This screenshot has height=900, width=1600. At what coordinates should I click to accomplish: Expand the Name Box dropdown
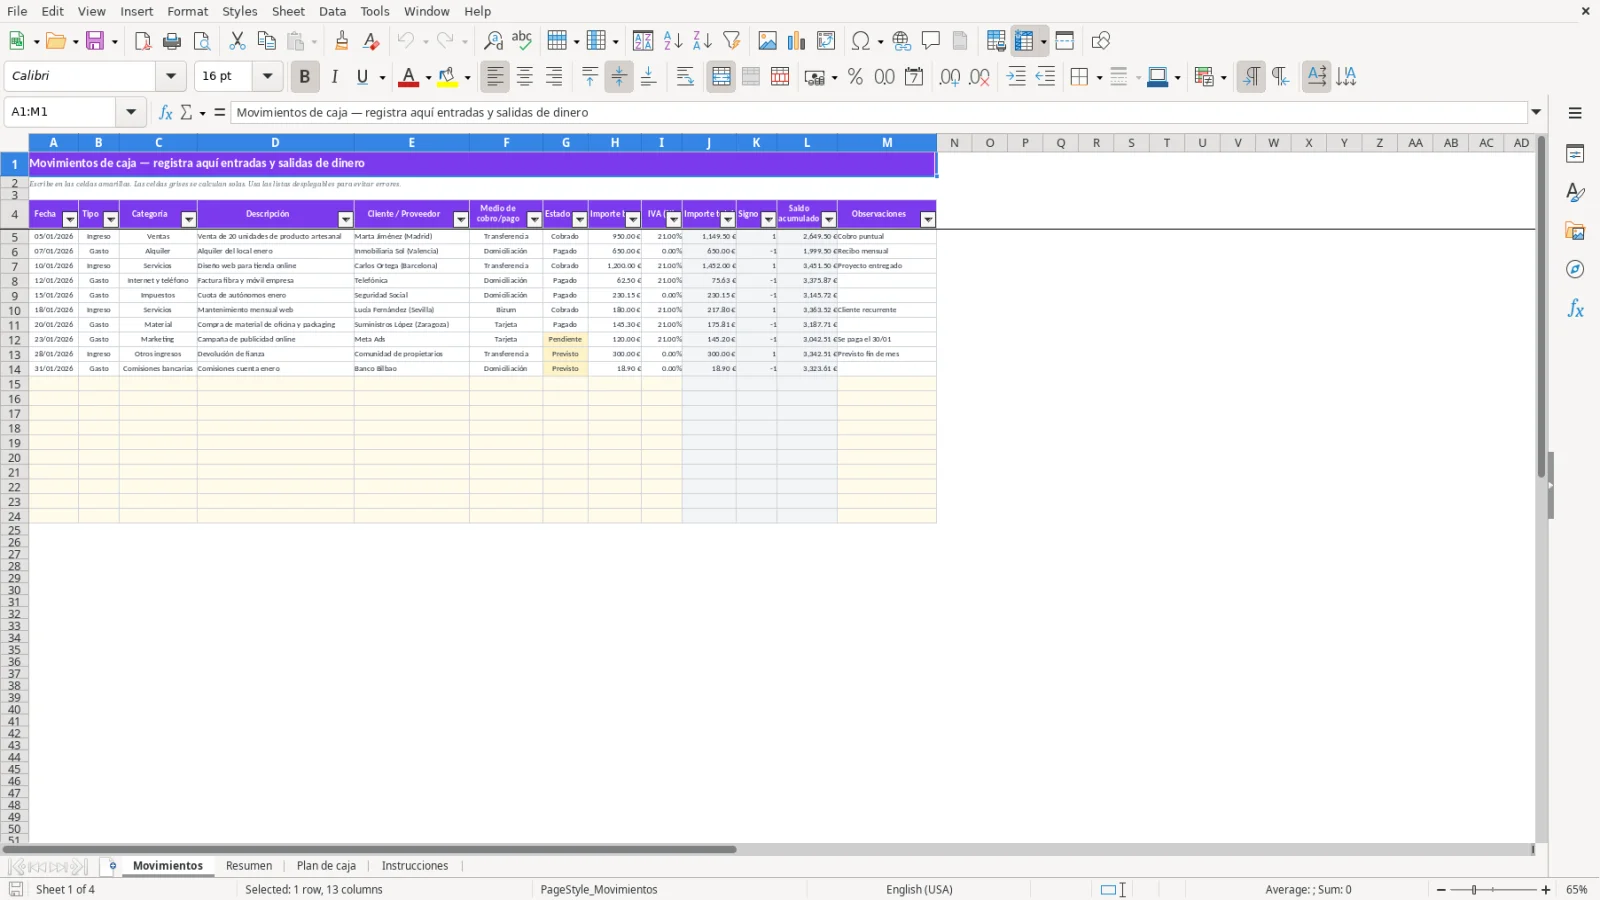coord(131,112)
